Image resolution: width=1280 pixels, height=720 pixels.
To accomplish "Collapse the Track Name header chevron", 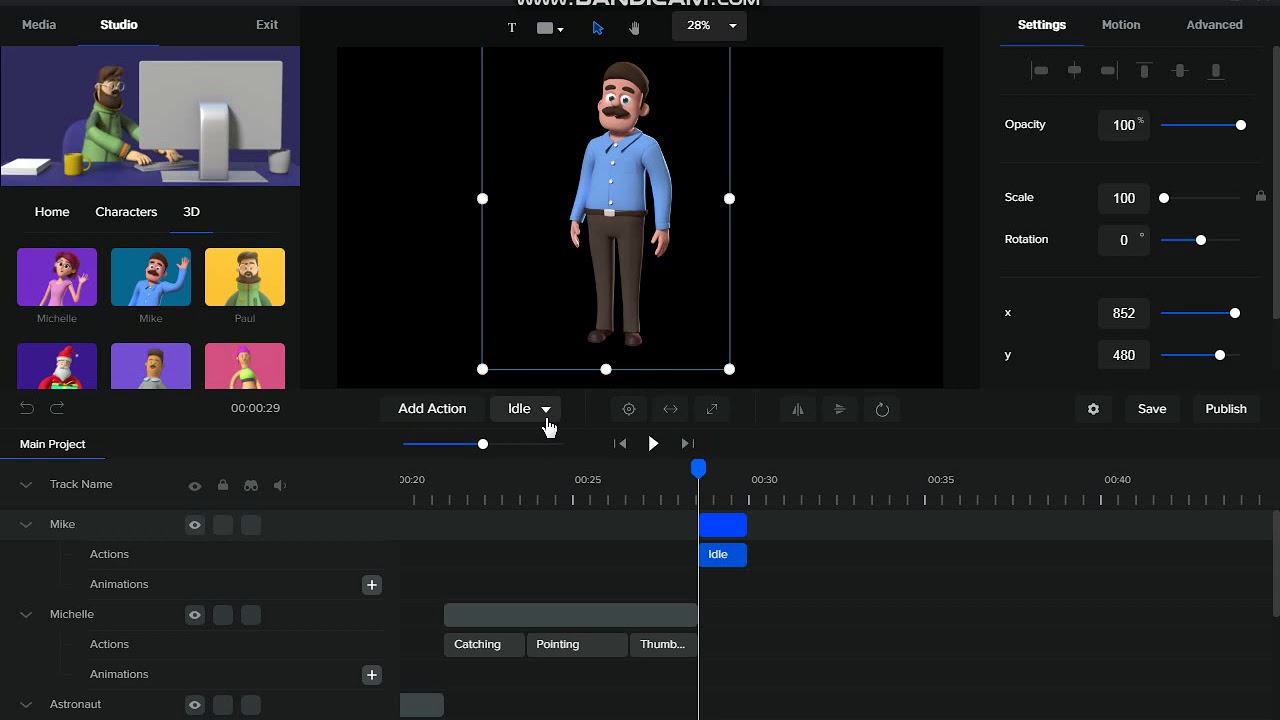I will pyautogui.click(x=26, y=485).
